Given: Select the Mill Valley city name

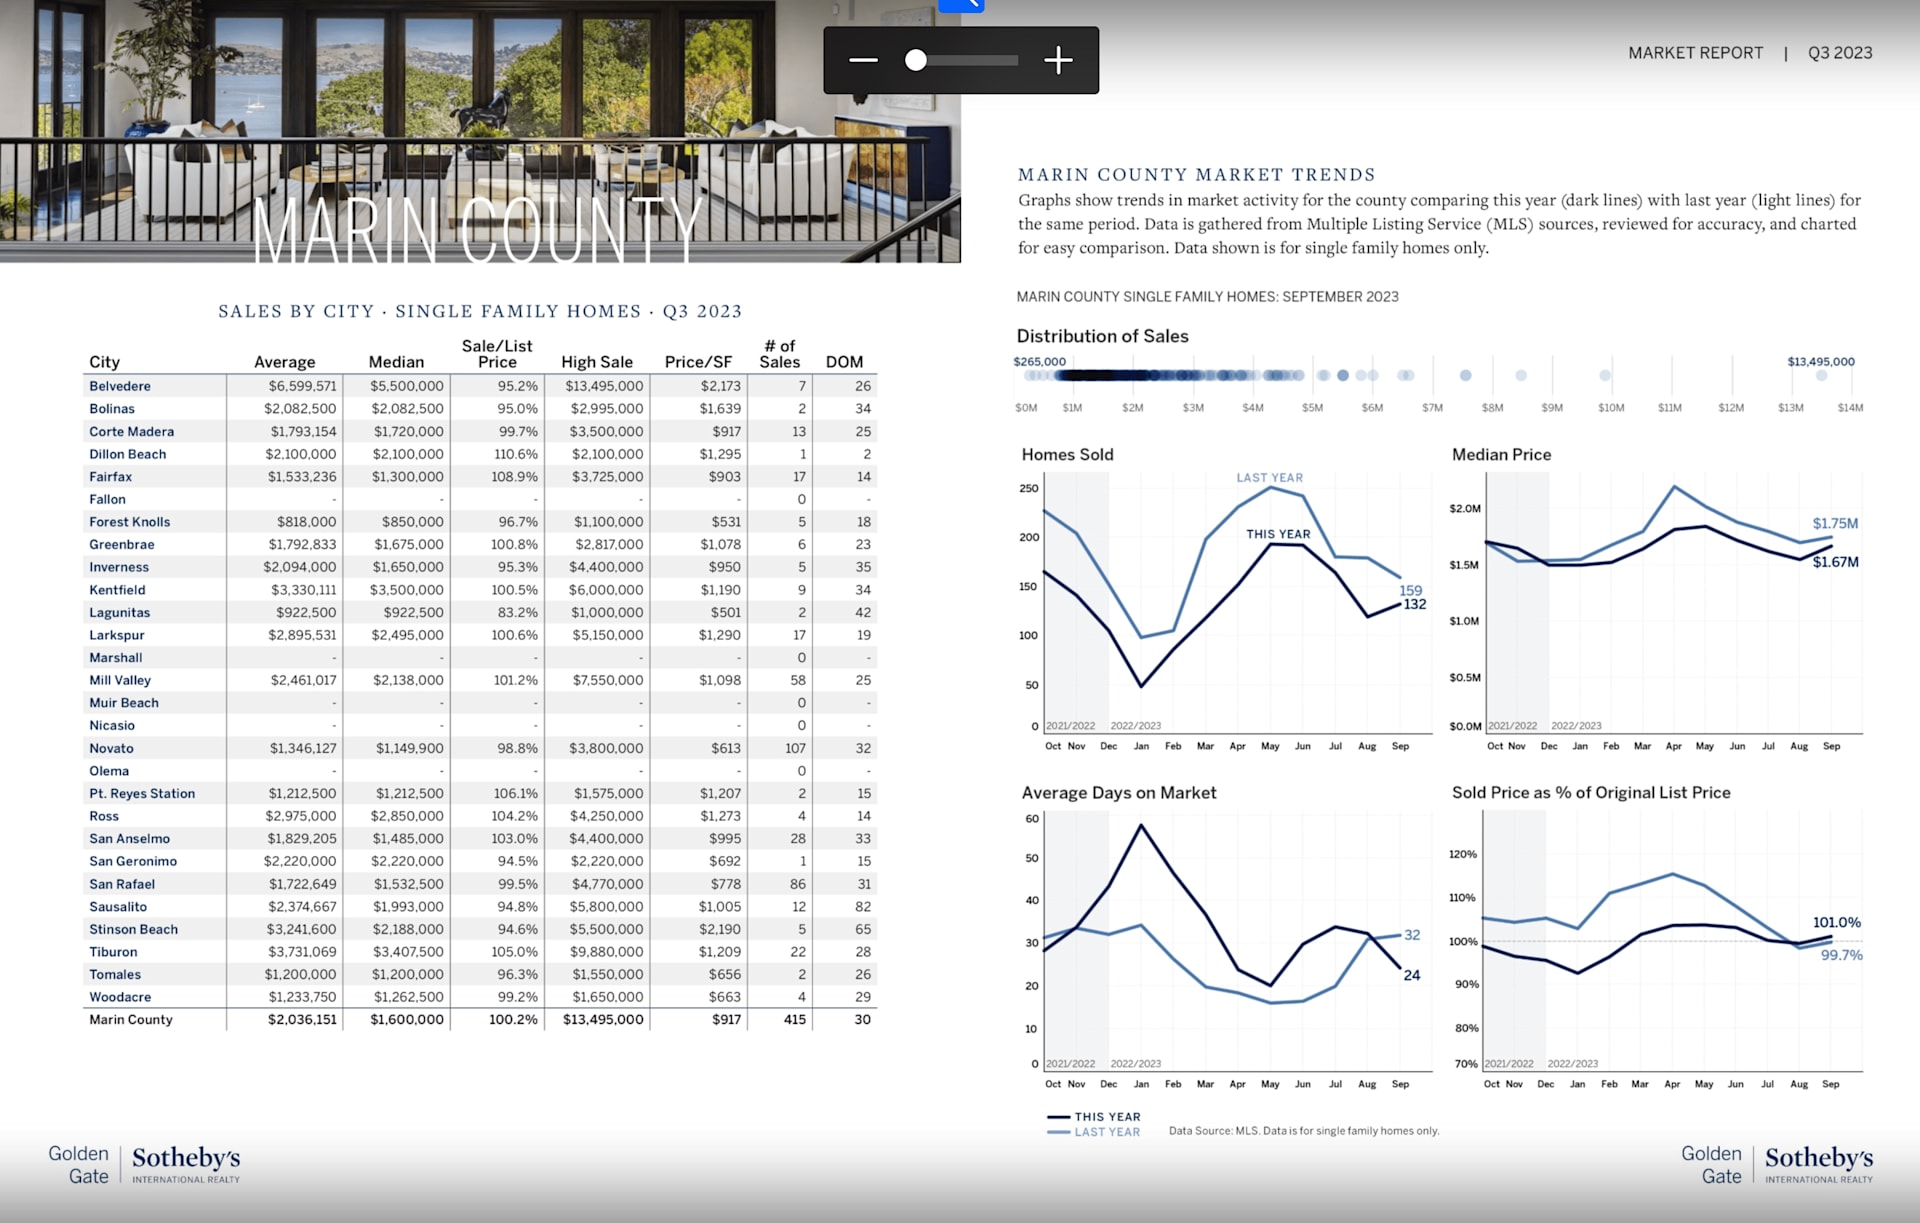Looking at the screenshot, I should pos(120,680).
